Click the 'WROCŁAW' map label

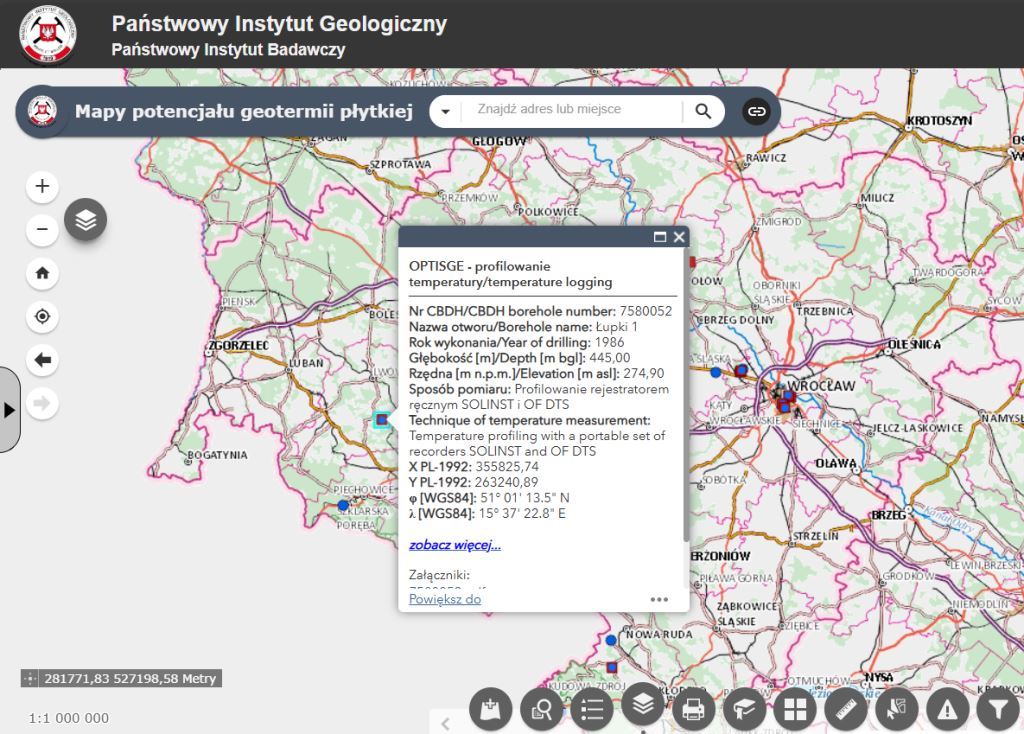821,386
